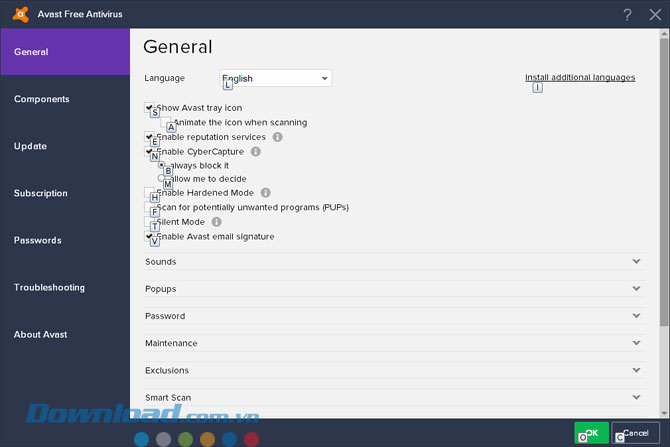Select the 'always block it' radio button

coord(162,165)
